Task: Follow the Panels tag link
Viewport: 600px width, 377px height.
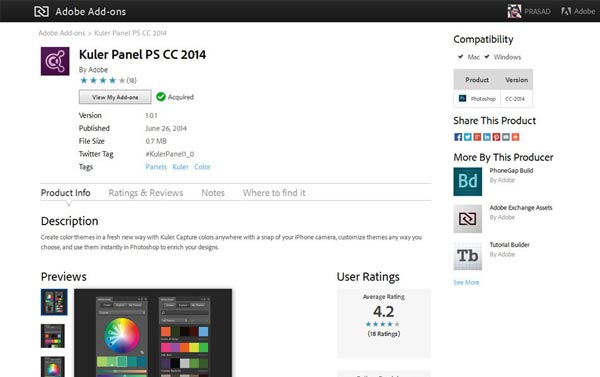Action: (156, 167)
